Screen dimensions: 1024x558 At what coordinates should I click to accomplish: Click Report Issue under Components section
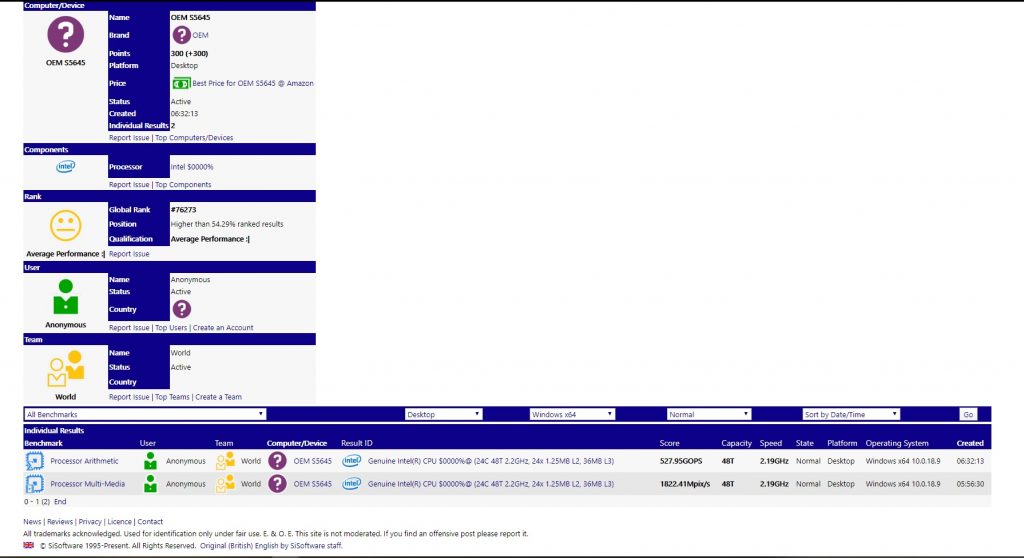[129, 185]
